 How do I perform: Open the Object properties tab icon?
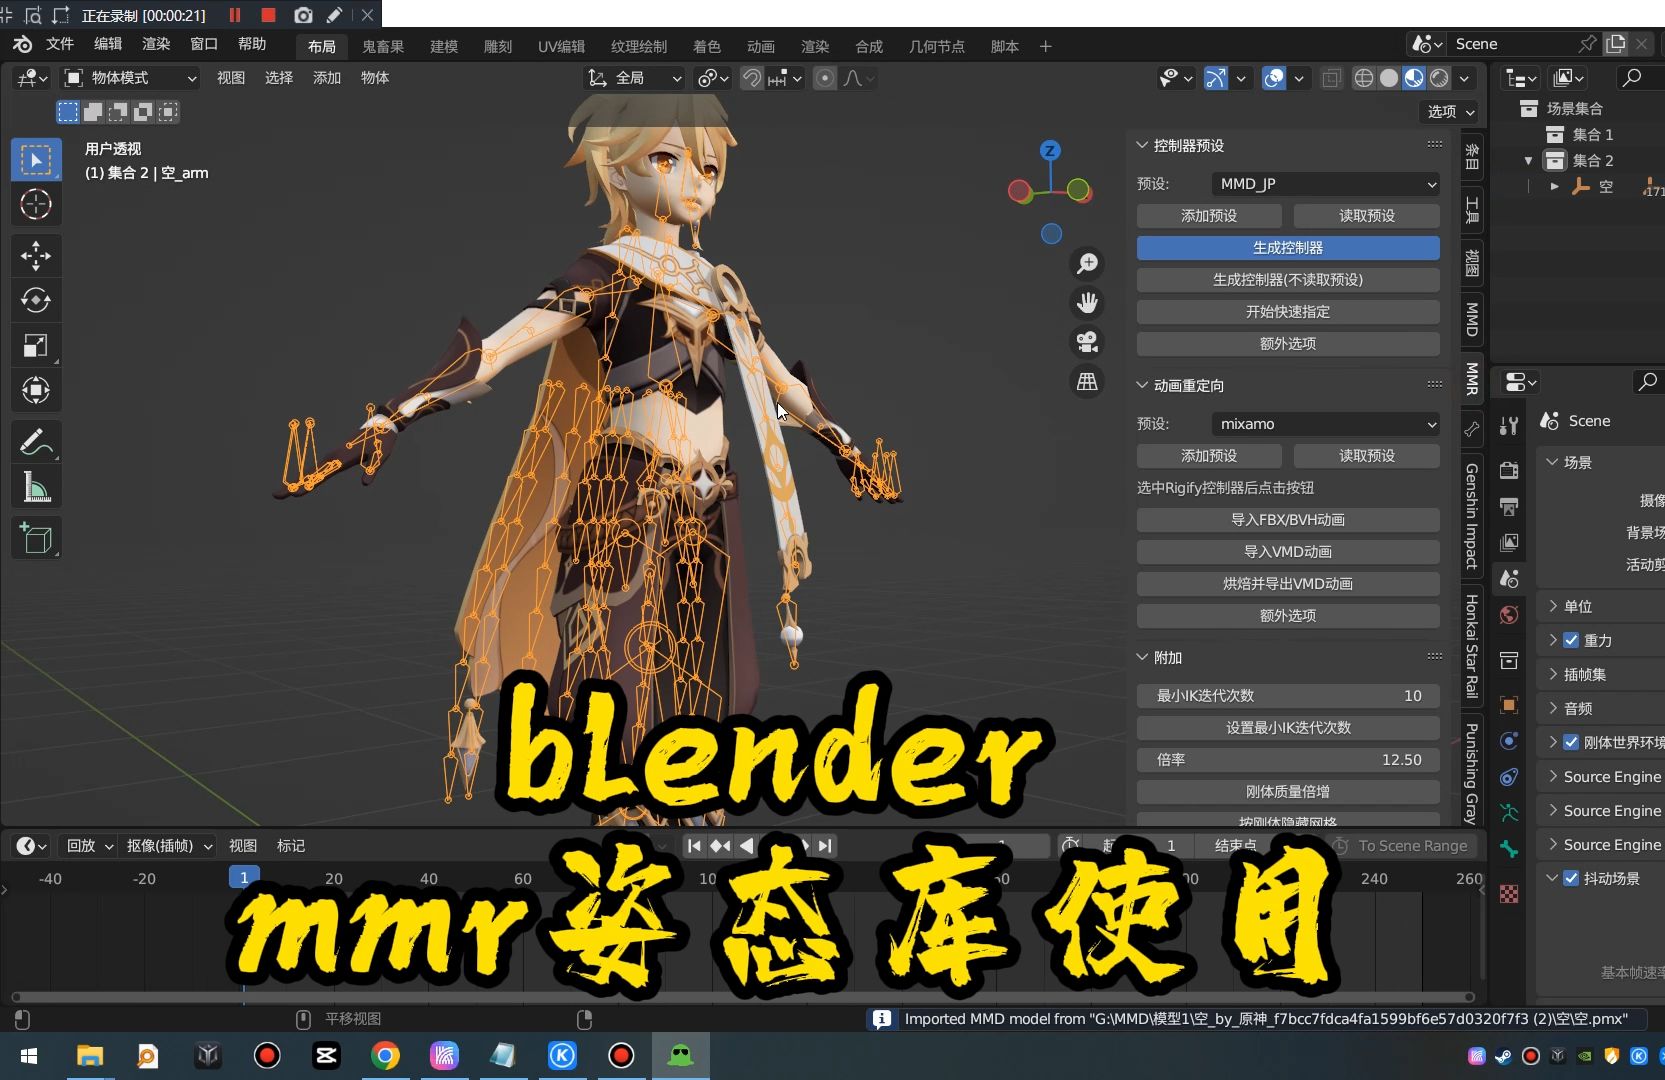click(x=1509, y=705)
